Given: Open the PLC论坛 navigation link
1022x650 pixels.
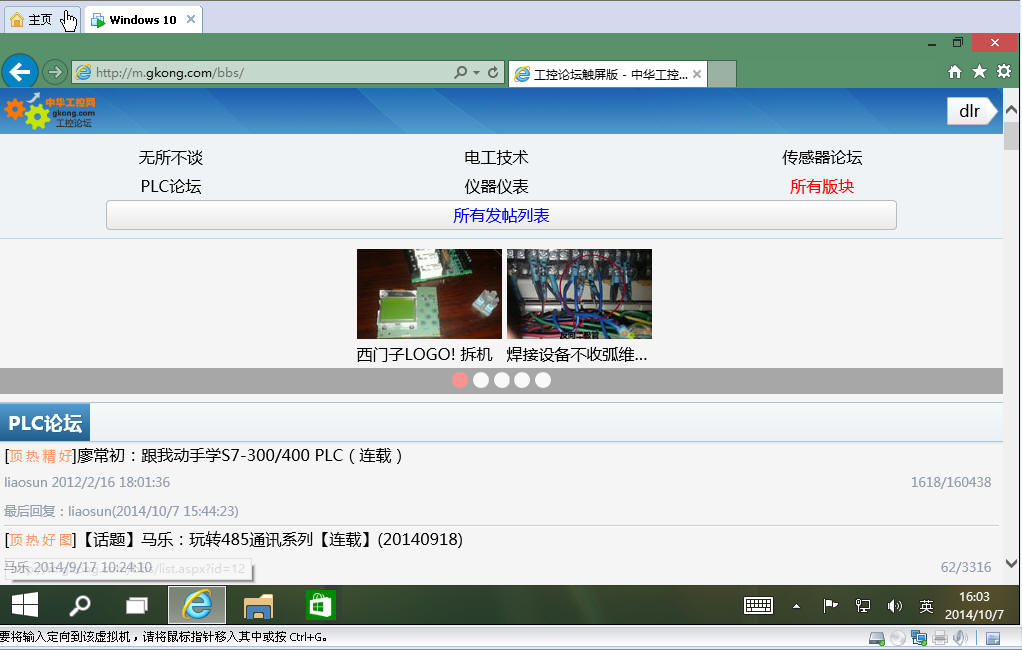Looking at the screenshot, I should click(171, 186).
